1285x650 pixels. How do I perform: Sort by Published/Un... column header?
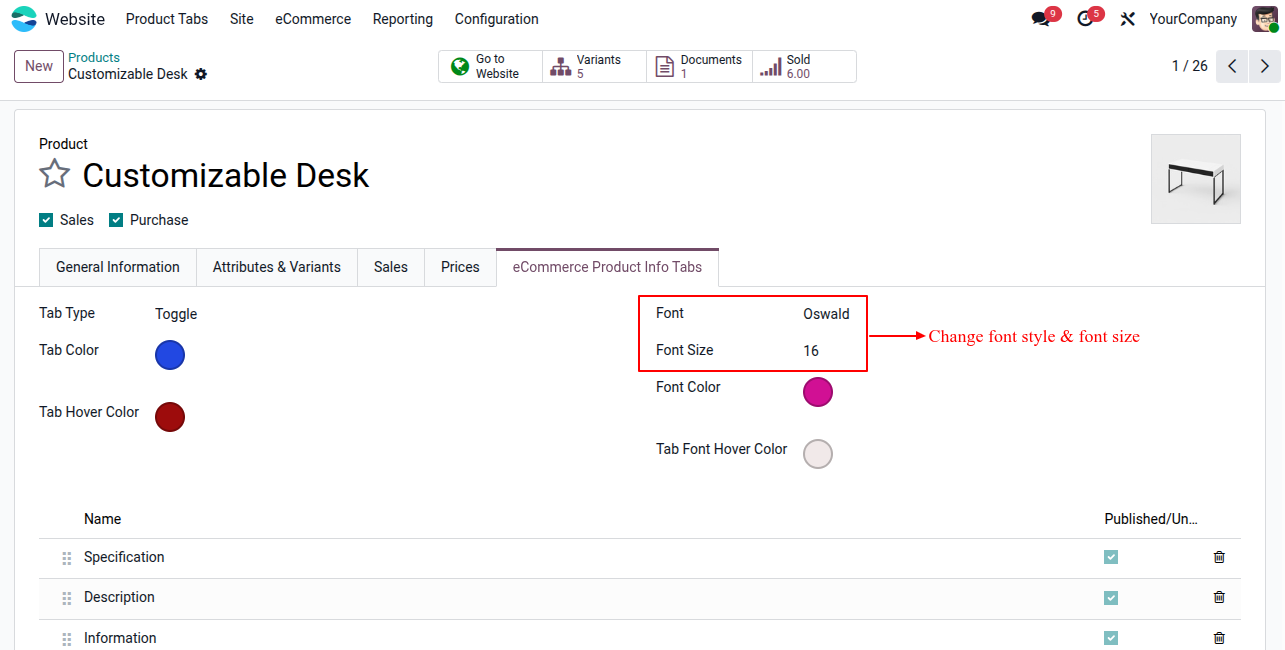[x=1151, y=519]
